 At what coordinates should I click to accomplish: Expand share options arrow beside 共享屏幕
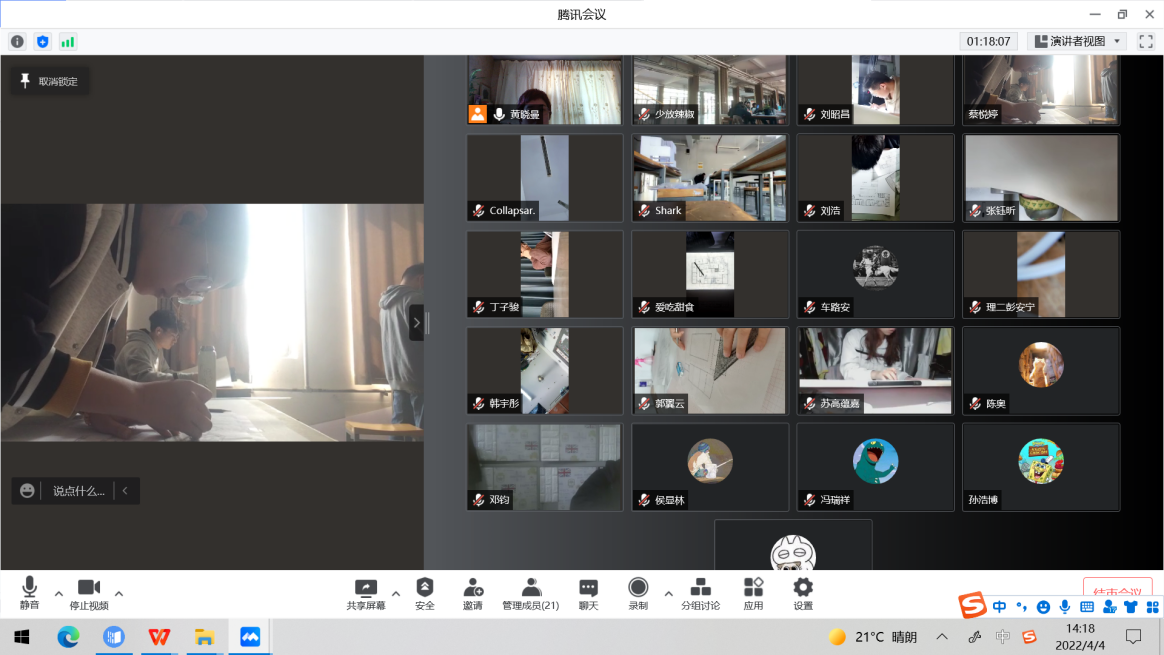pos(395,593)
